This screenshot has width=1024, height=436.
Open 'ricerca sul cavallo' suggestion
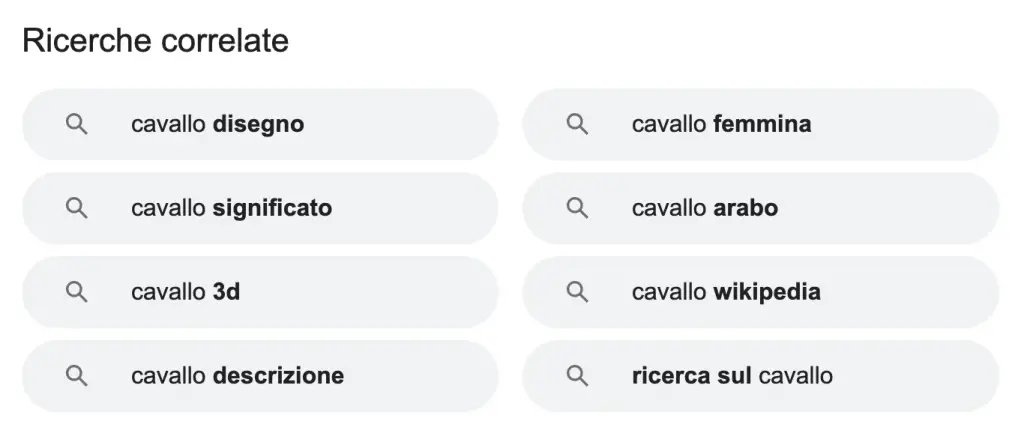[x=761, y=376]
